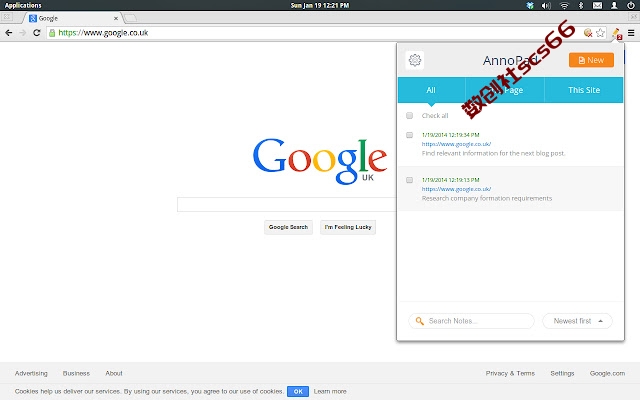Select note text 'Find relevant information for the next blog post.'
The height and width of the screenshot is (400, 640).
click(493, 153)
